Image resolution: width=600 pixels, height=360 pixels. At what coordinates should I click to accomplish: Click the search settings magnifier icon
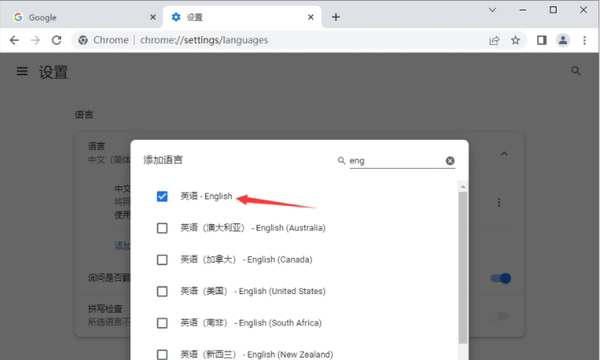[x=576, y=71]
